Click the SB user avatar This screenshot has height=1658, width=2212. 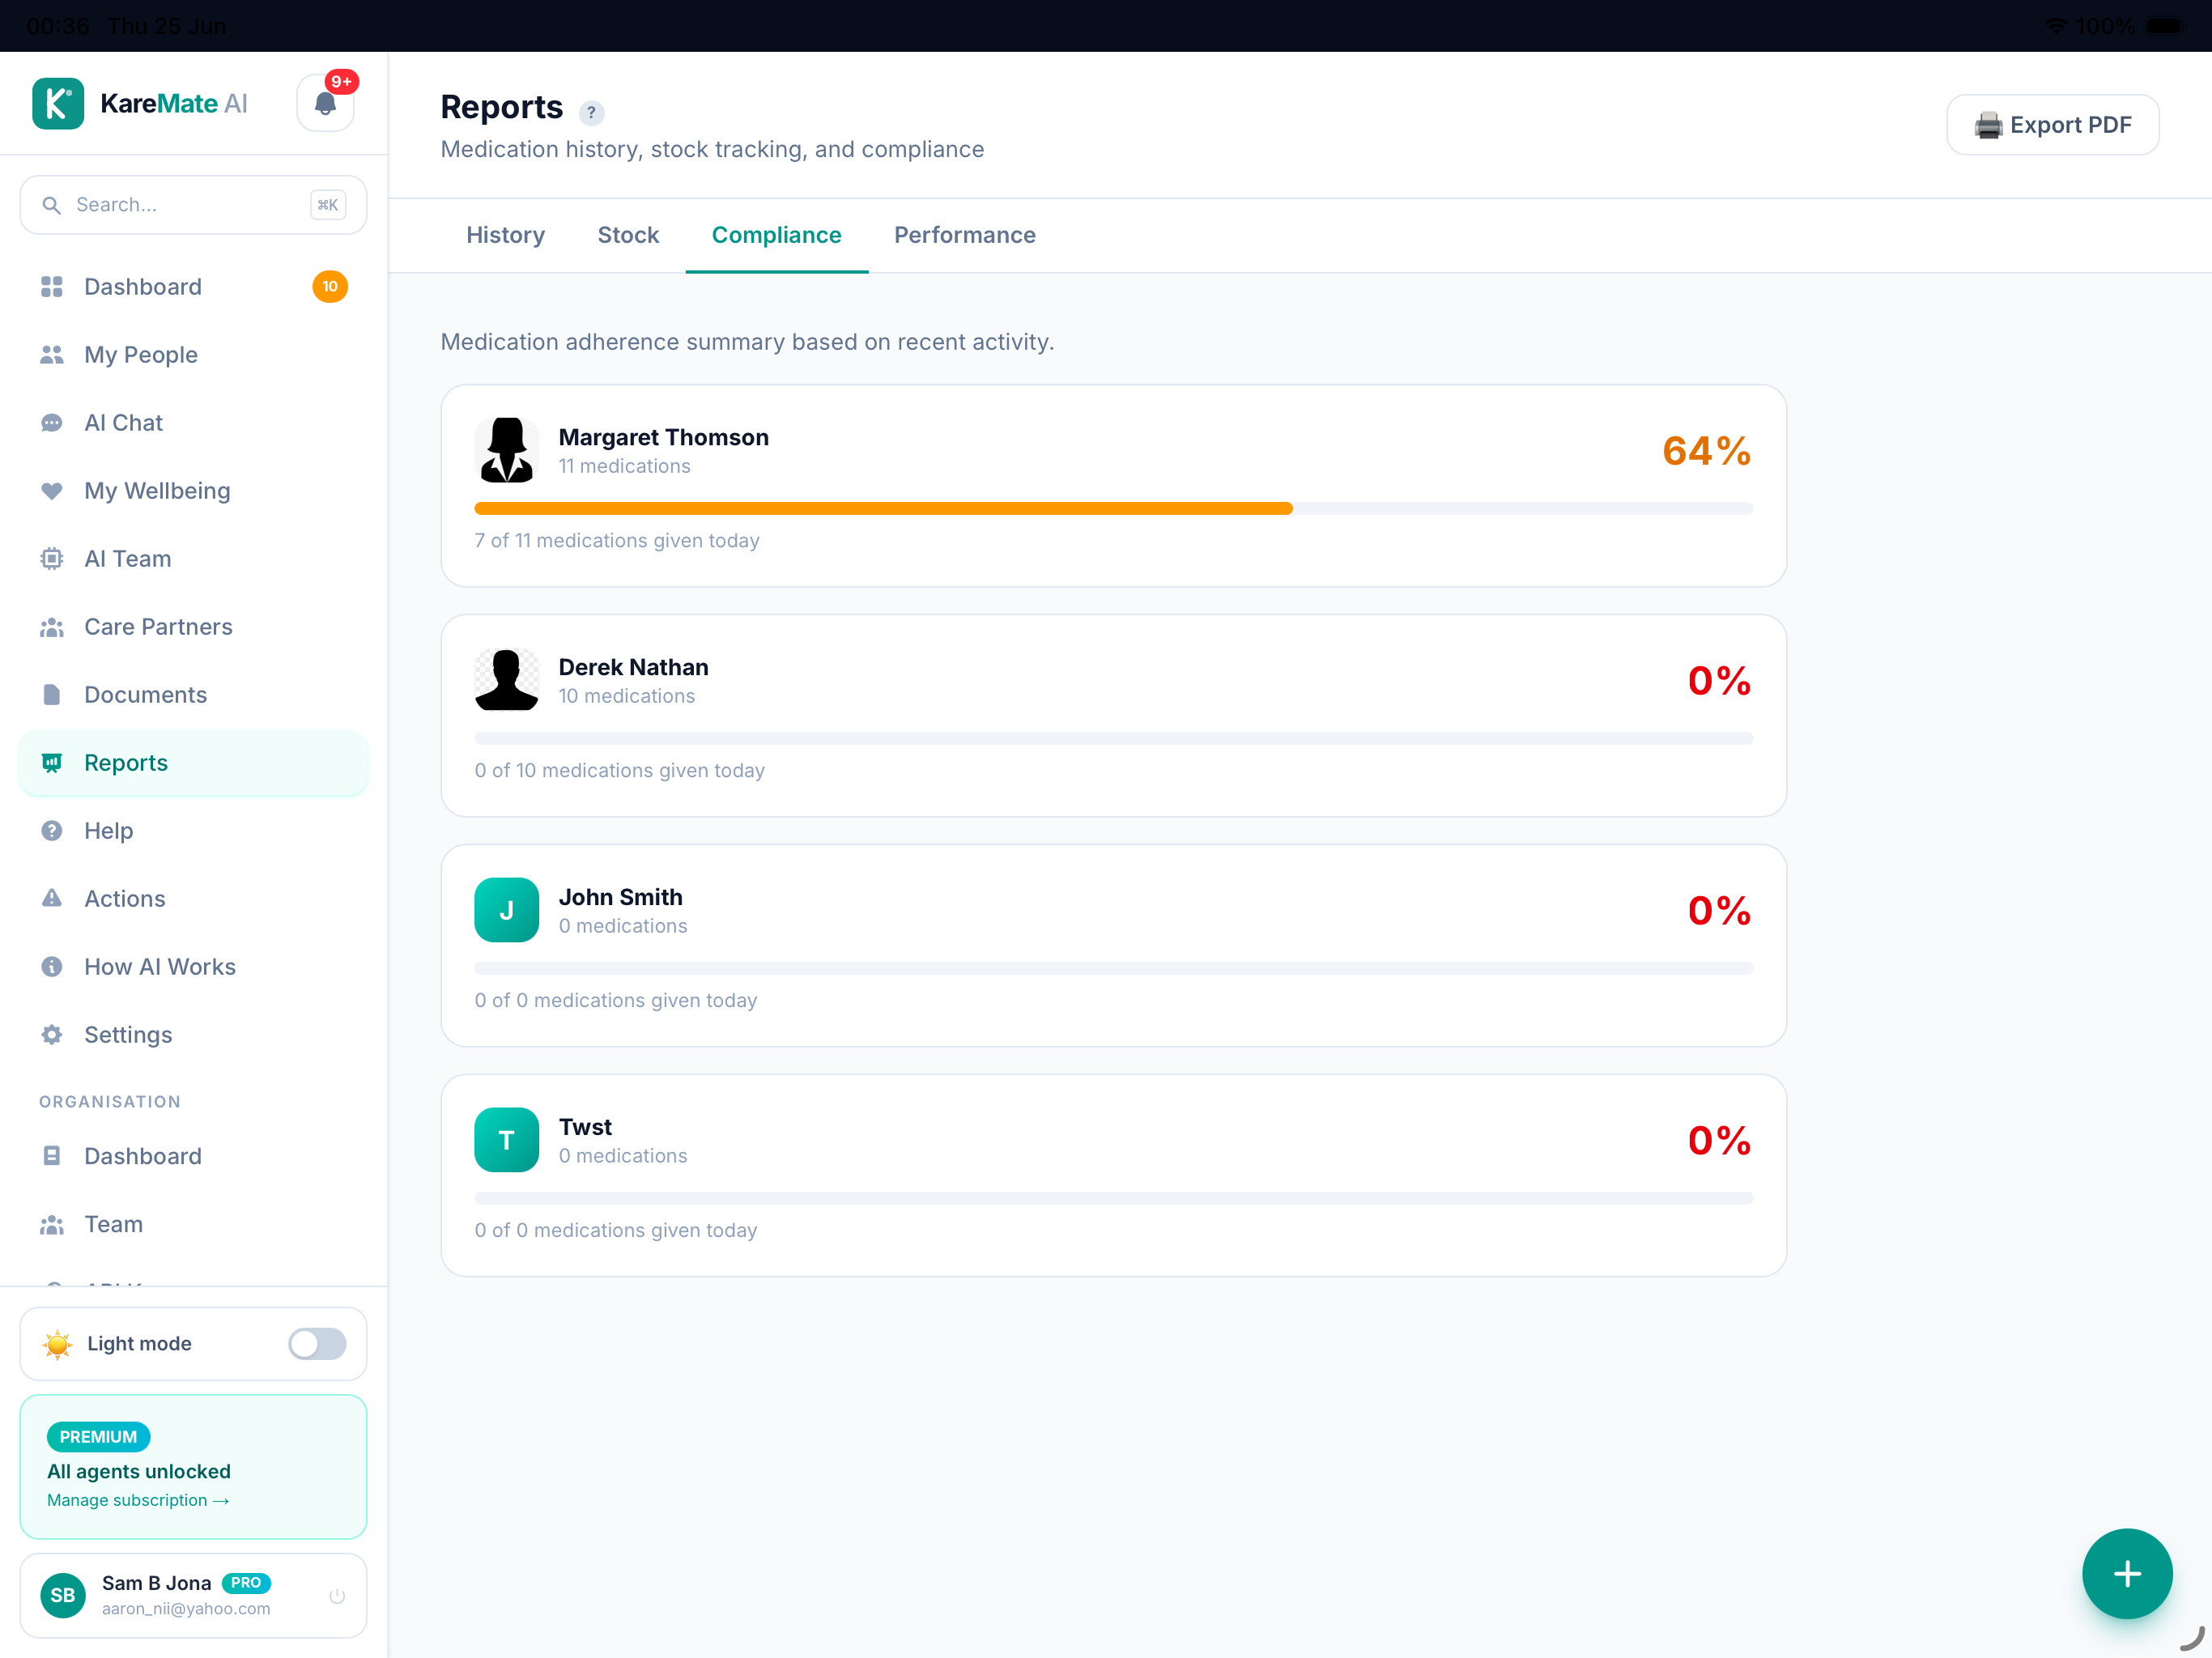click(x=63, y=1596)
